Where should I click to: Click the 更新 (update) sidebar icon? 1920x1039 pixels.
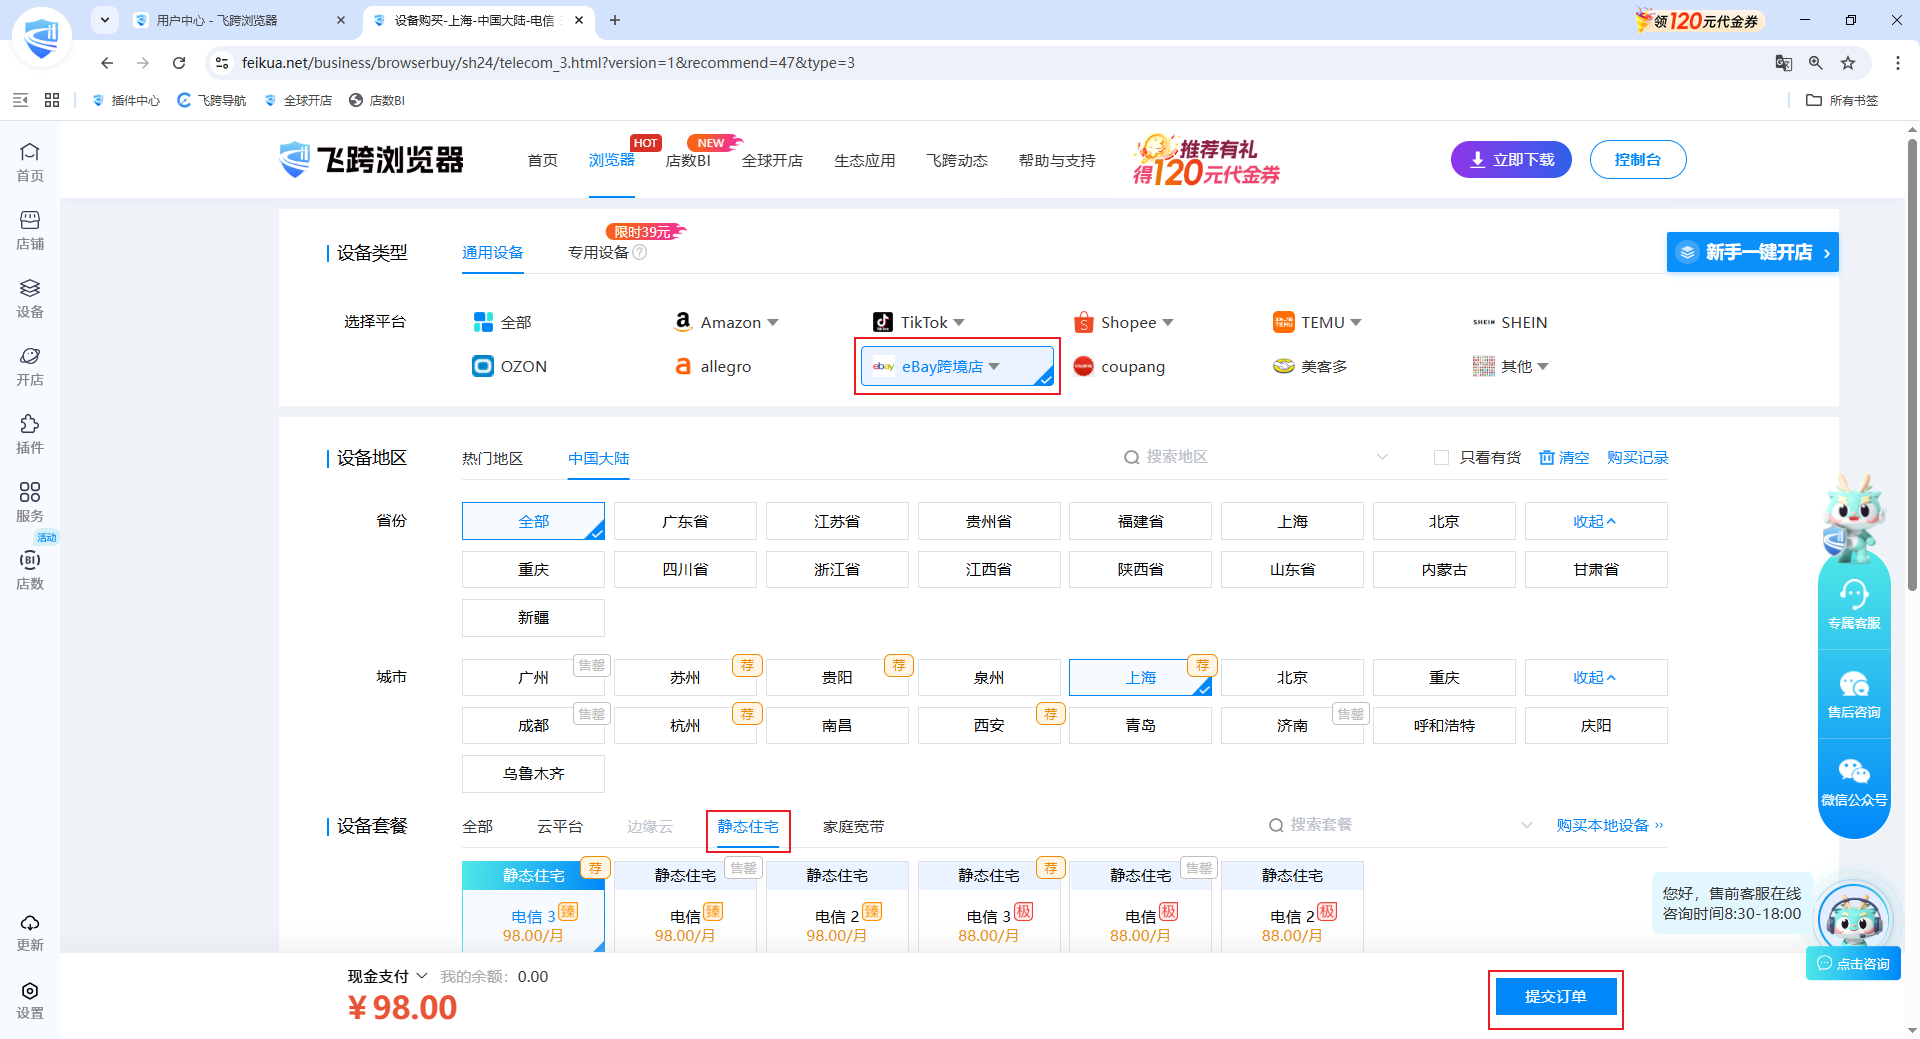[x=30, y=932]
